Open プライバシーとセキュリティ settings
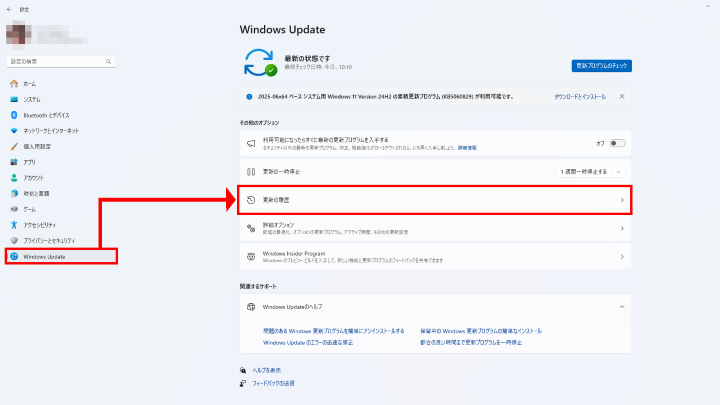720x405 pixels. pos(49,241)
